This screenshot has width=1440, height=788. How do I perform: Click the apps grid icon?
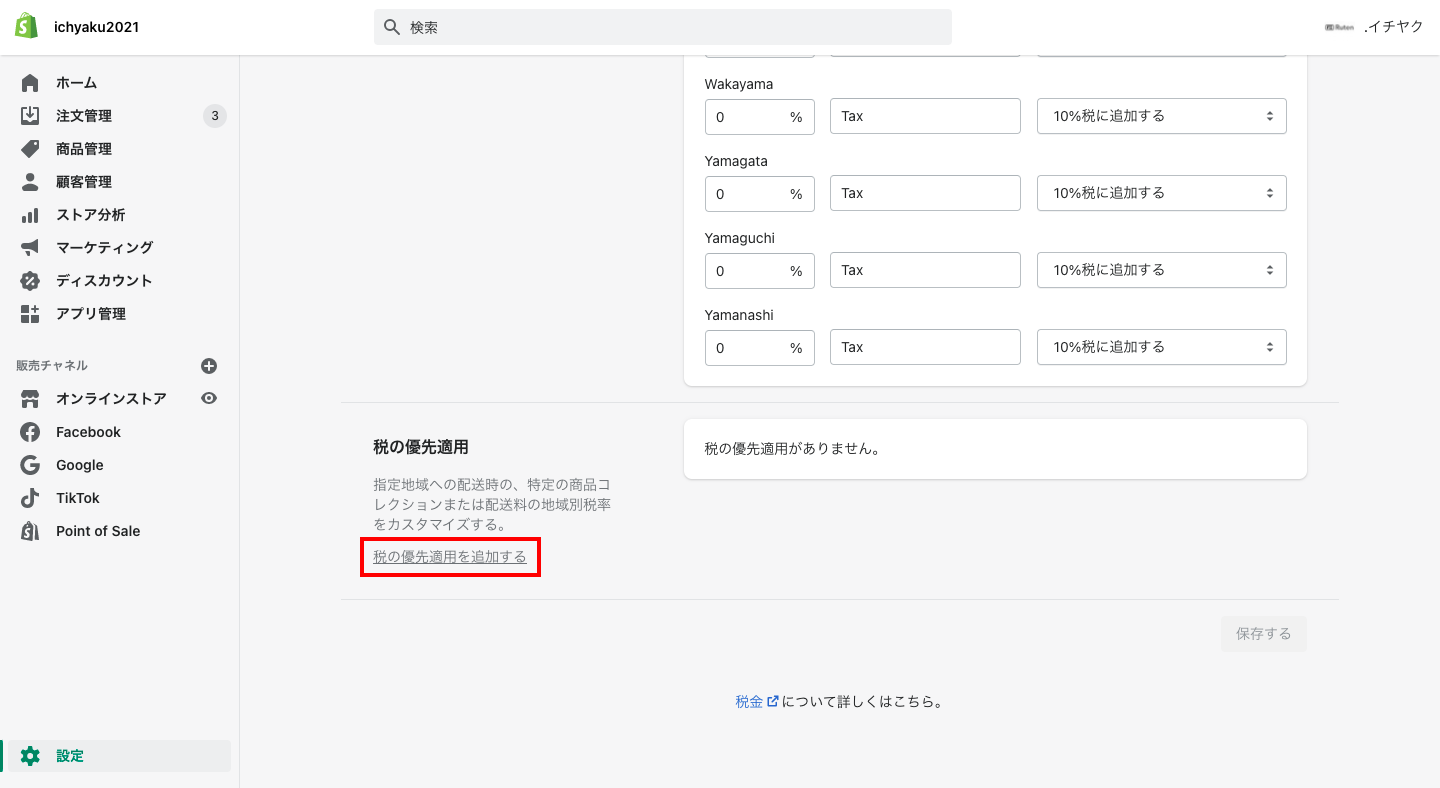point(30,313)
